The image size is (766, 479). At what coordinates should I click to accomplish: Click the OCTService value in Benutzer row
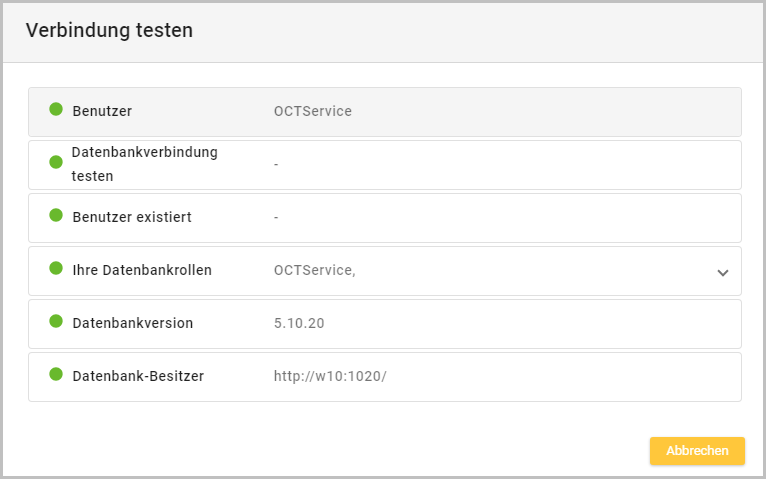click(x=313, y=111)
